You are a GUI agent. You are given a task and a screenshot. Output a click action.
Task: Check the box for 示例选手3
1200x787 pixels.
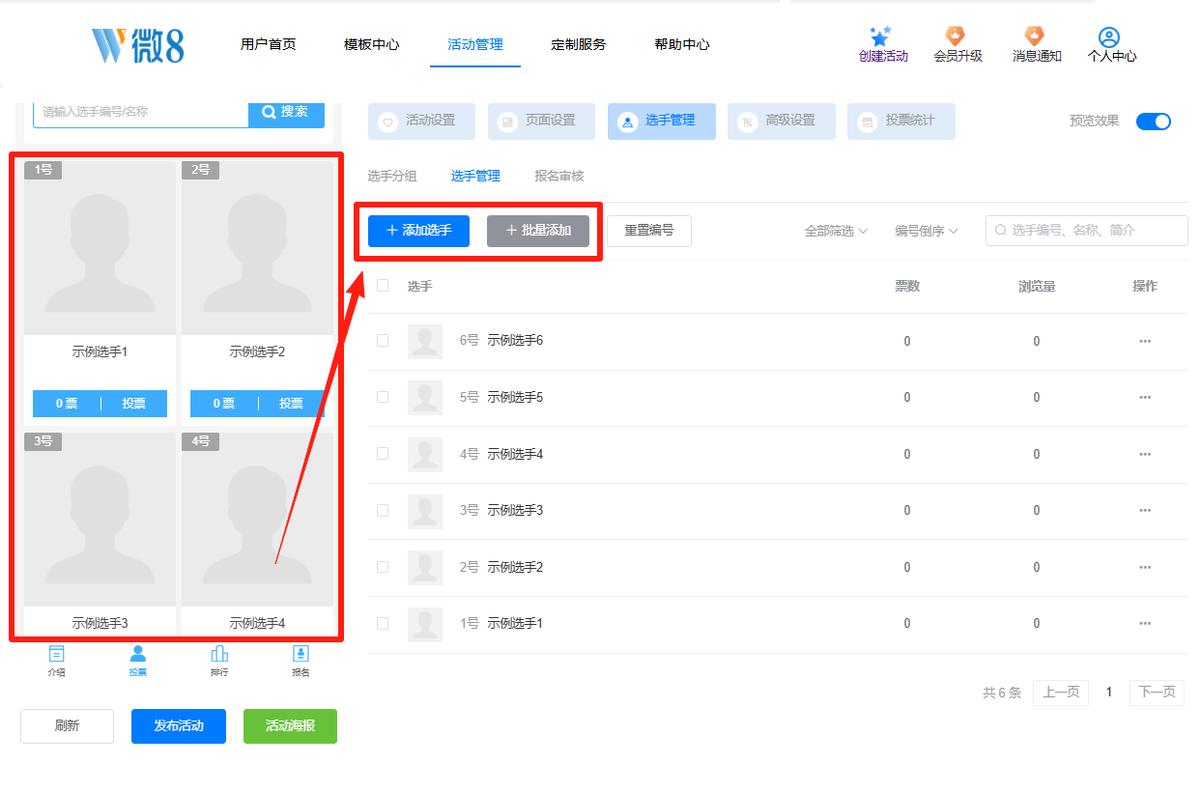[382, 510]
